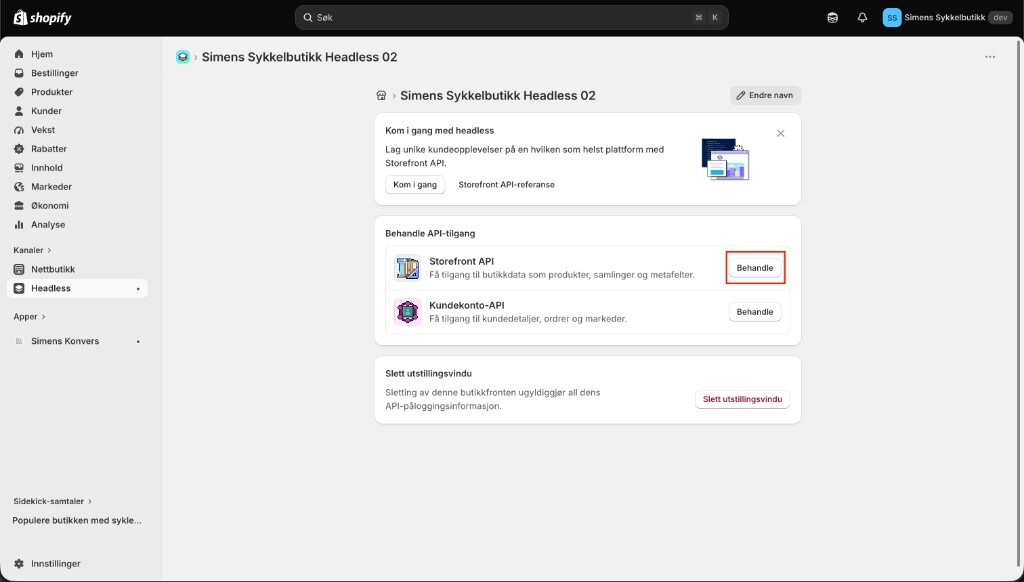Click the Innstillinger gear icon
This screenshot has width=1024, height=582.
point(19,564)
